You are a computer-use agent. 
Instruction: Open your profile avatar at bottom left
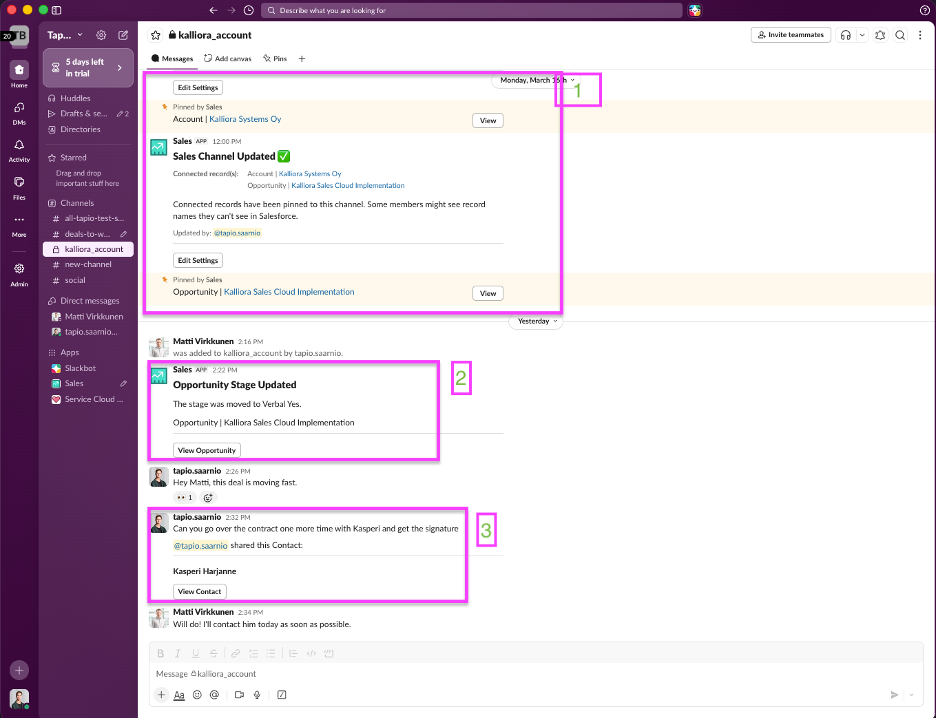pos(19,698)
